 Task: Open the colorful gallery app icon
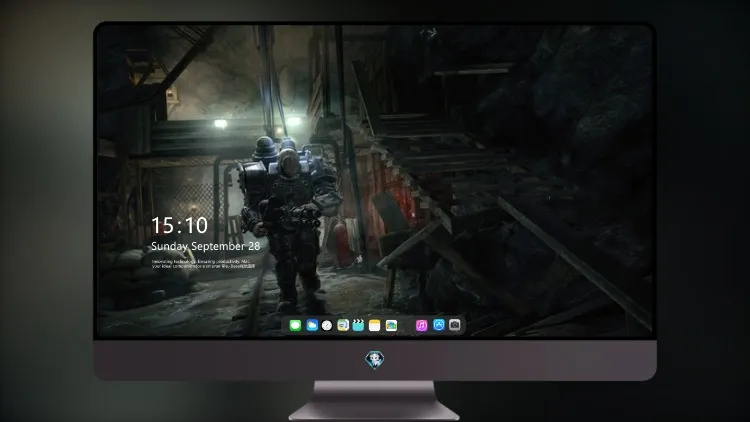coord(391,325)
